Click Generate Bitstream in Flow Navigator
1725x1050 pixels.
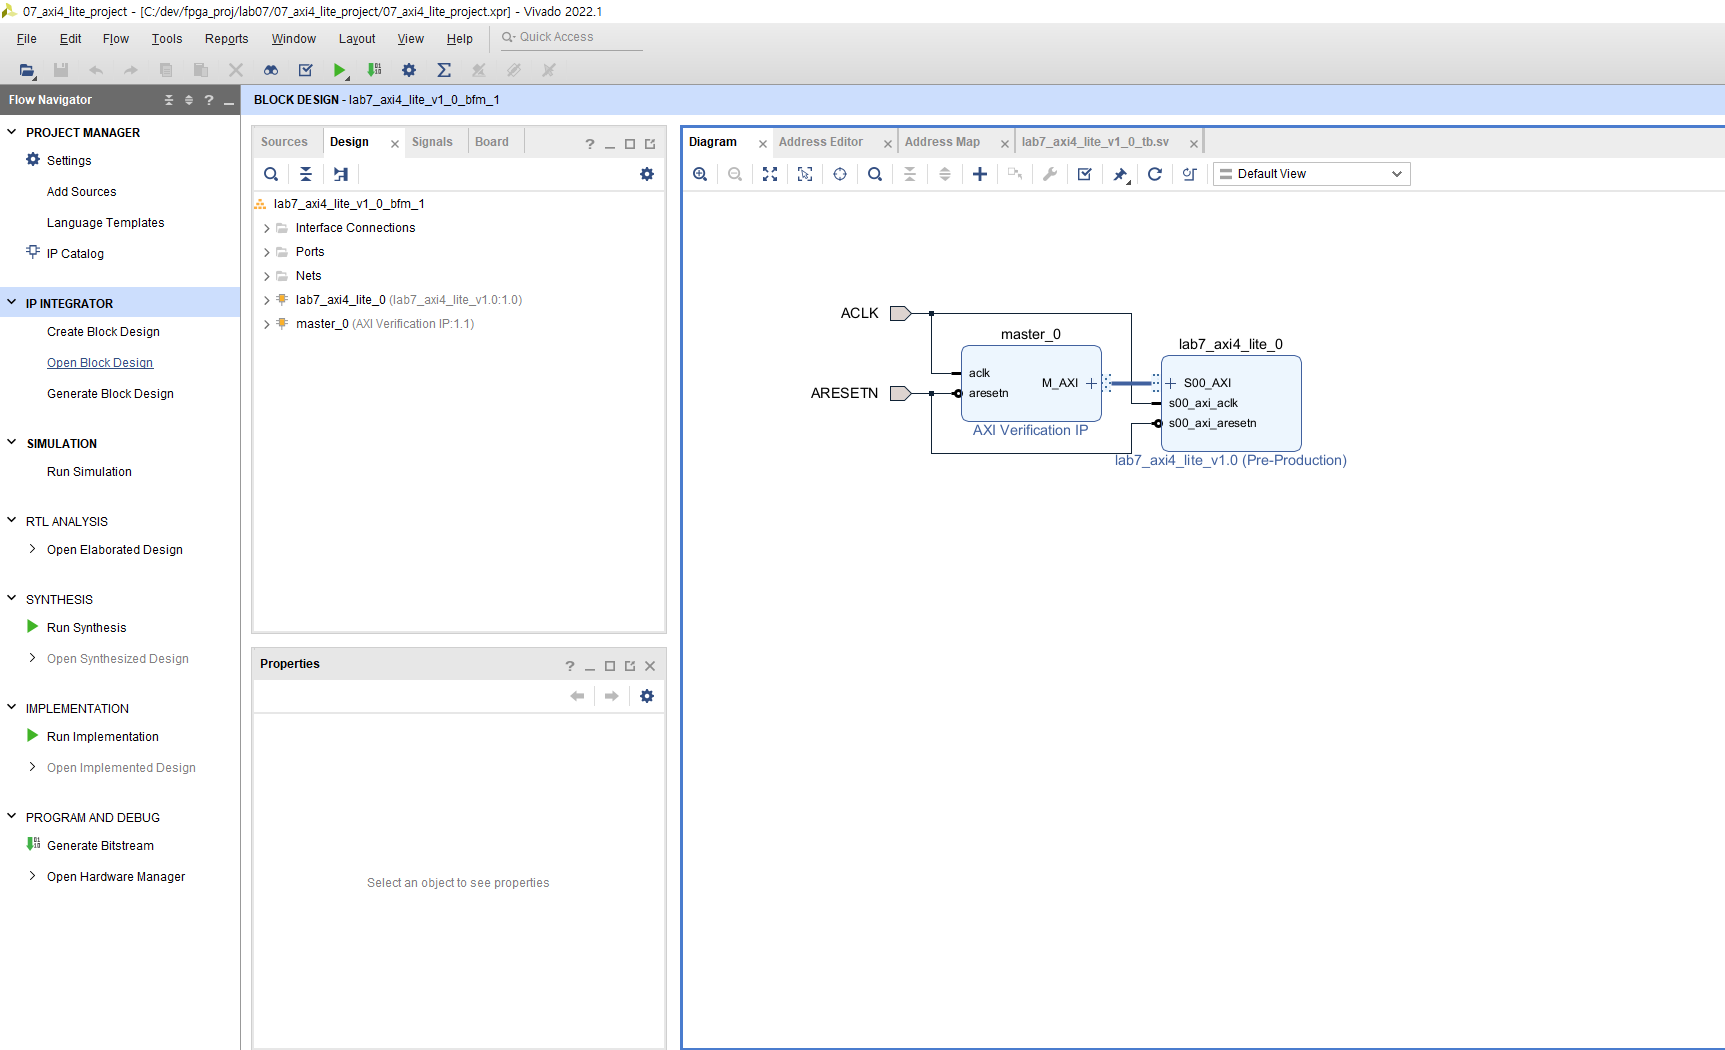[x=100, y=846]
